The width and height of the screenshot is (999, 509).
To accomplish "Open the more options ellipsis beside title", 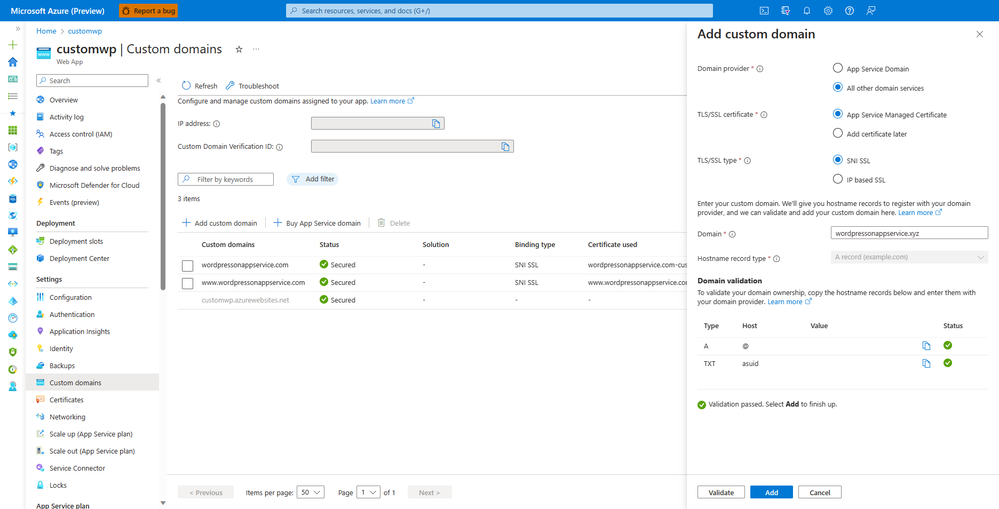I will coord(256,49).
